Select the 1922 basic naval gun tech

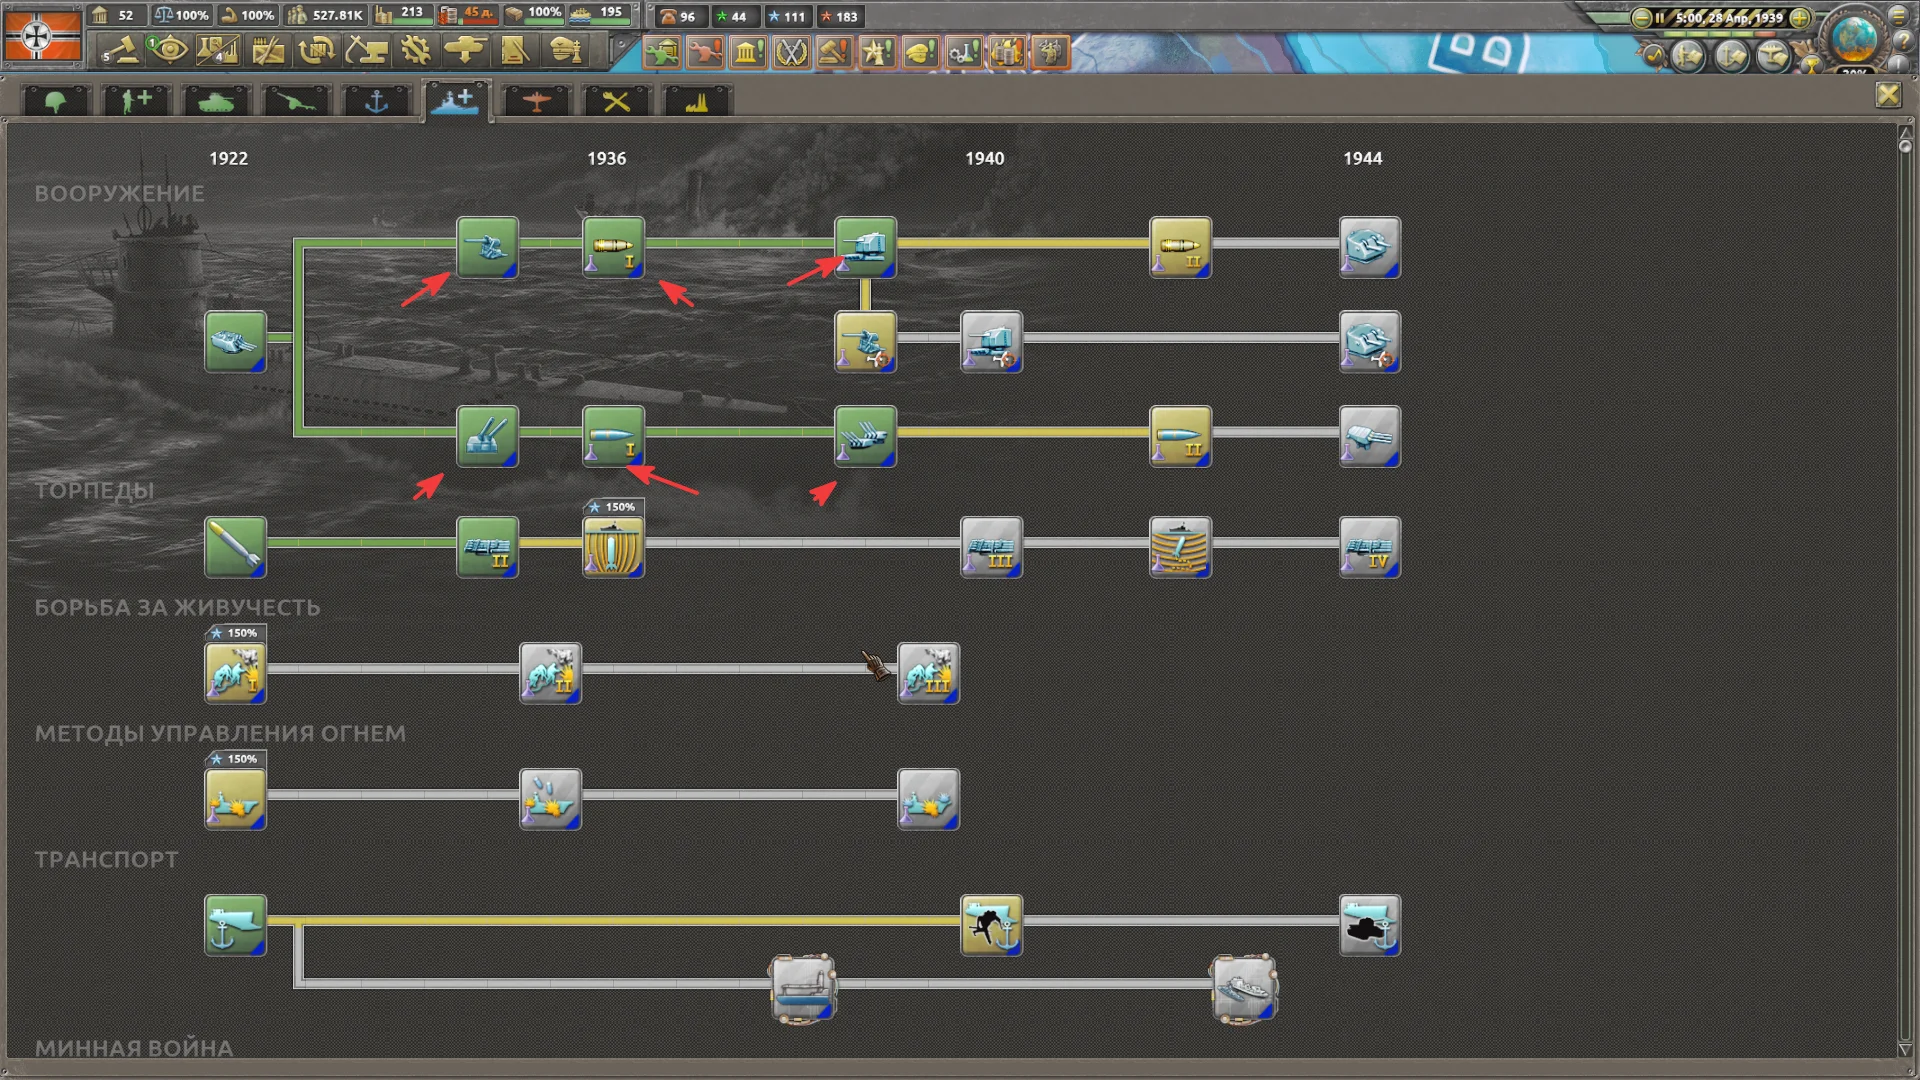(235, 342)
